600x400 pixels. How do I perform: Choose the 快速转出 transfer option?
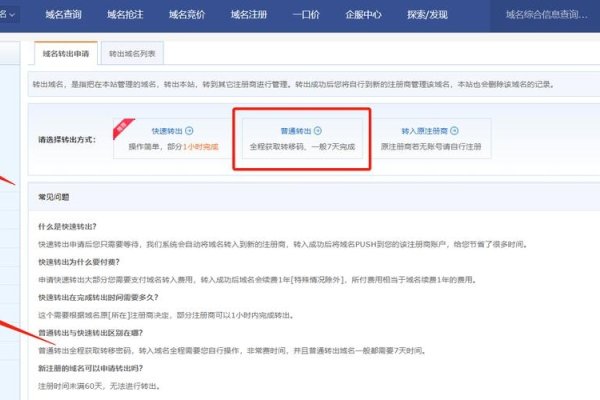tap(173, 139)
